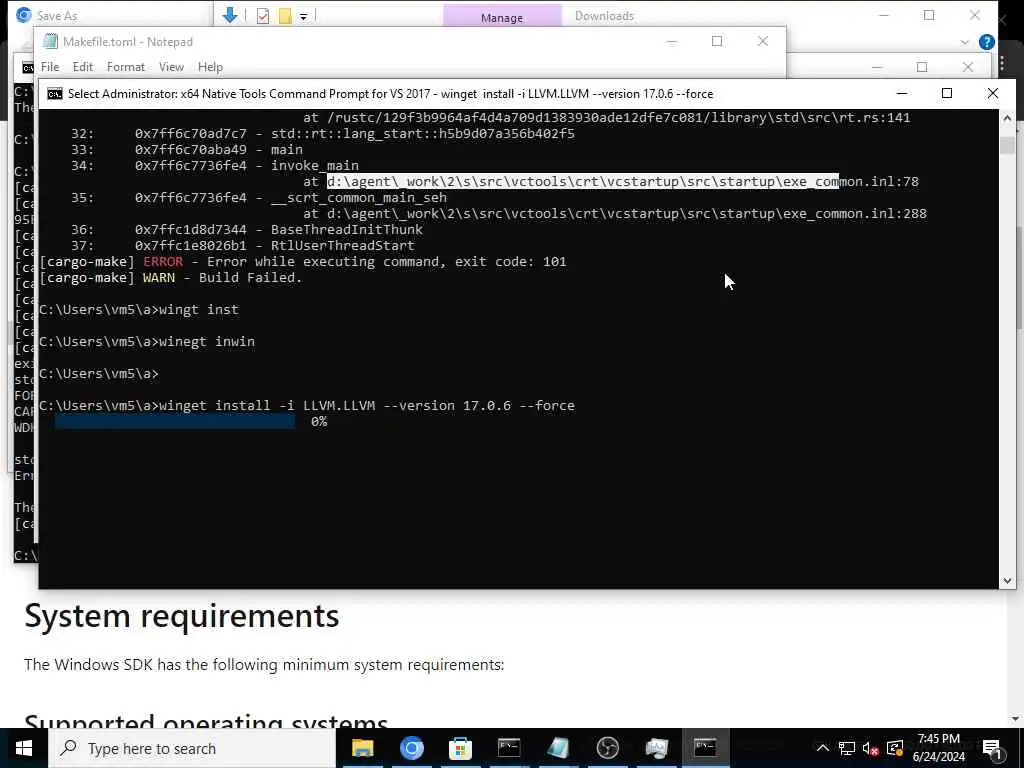Open Microsoft Store from the taskbar
Viewport: 1024px width, 768px height.
(x=460, y=748)
